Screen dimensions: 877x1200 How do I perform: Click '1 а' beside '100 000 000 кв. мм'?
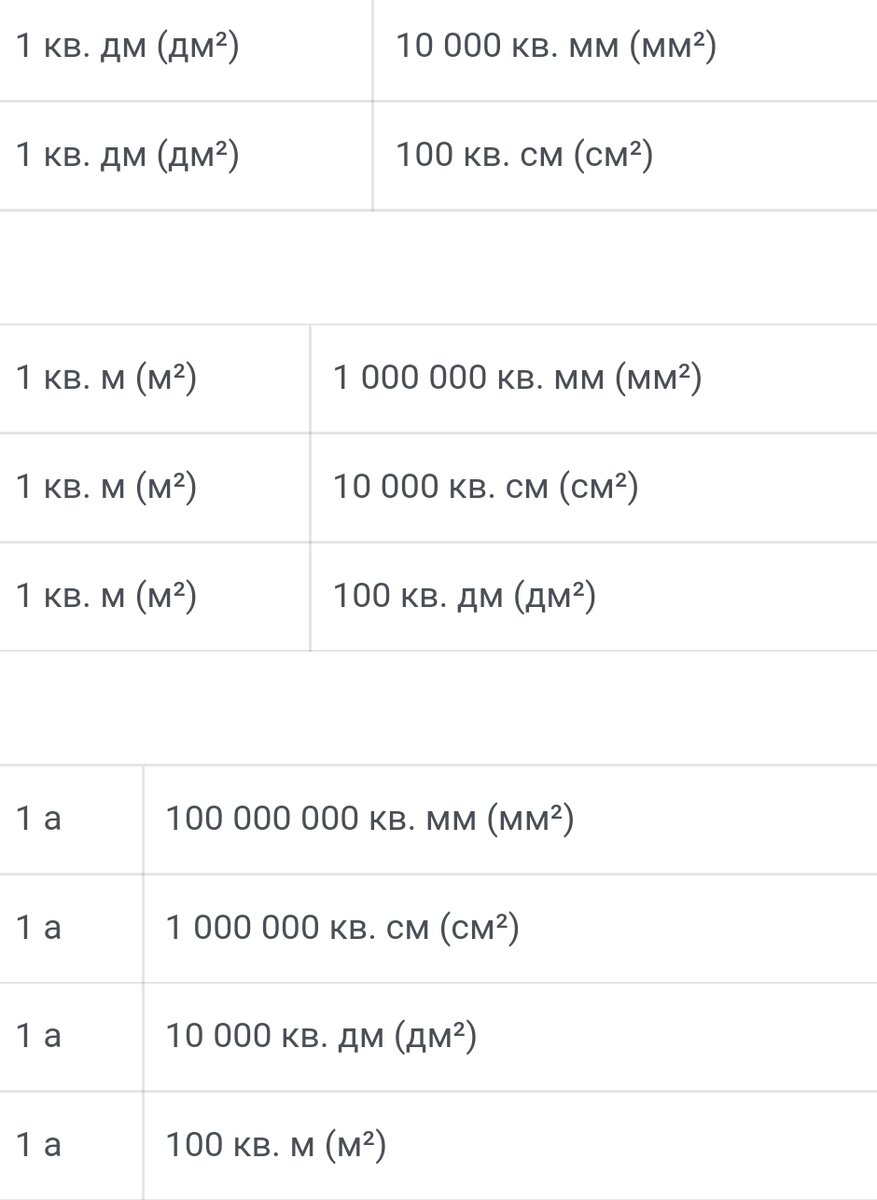click(x=39, y=820)
